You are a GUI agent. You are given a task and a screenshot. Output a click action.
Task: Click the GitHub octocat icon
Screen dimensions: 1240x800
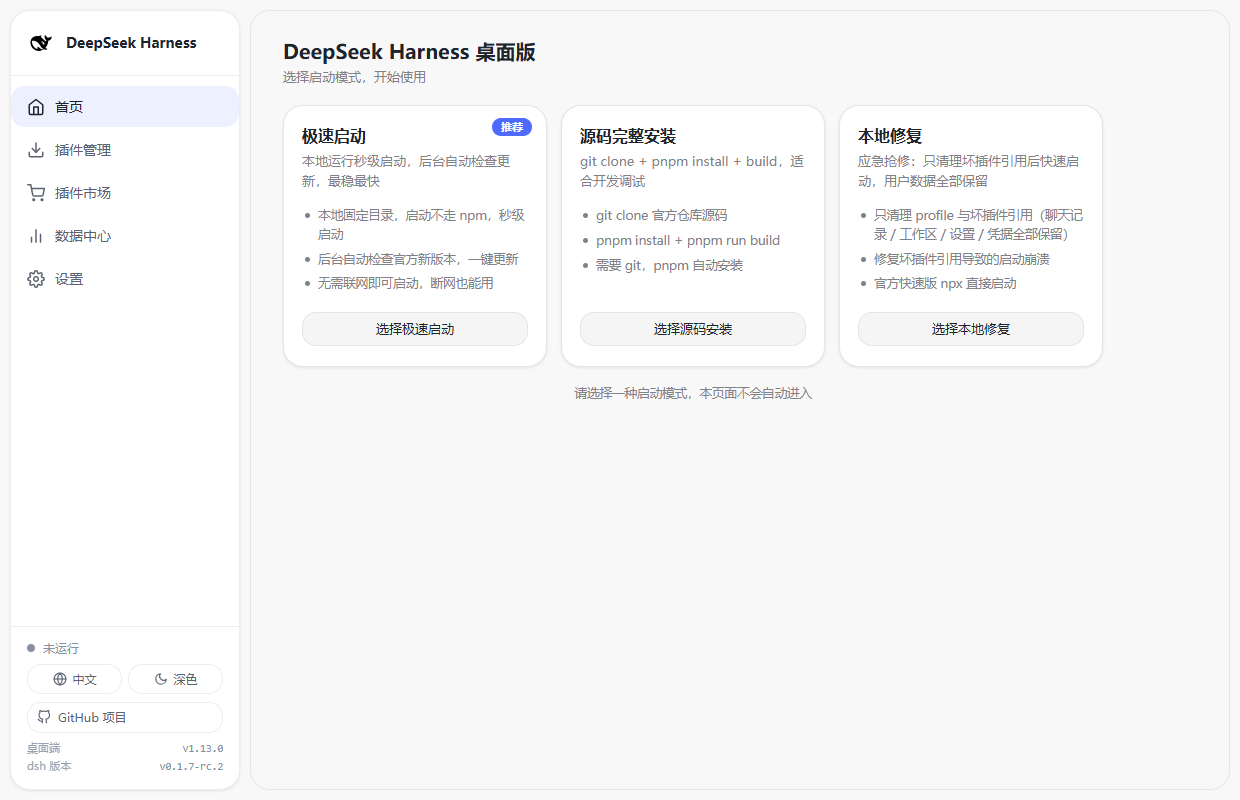pos(44,717)
